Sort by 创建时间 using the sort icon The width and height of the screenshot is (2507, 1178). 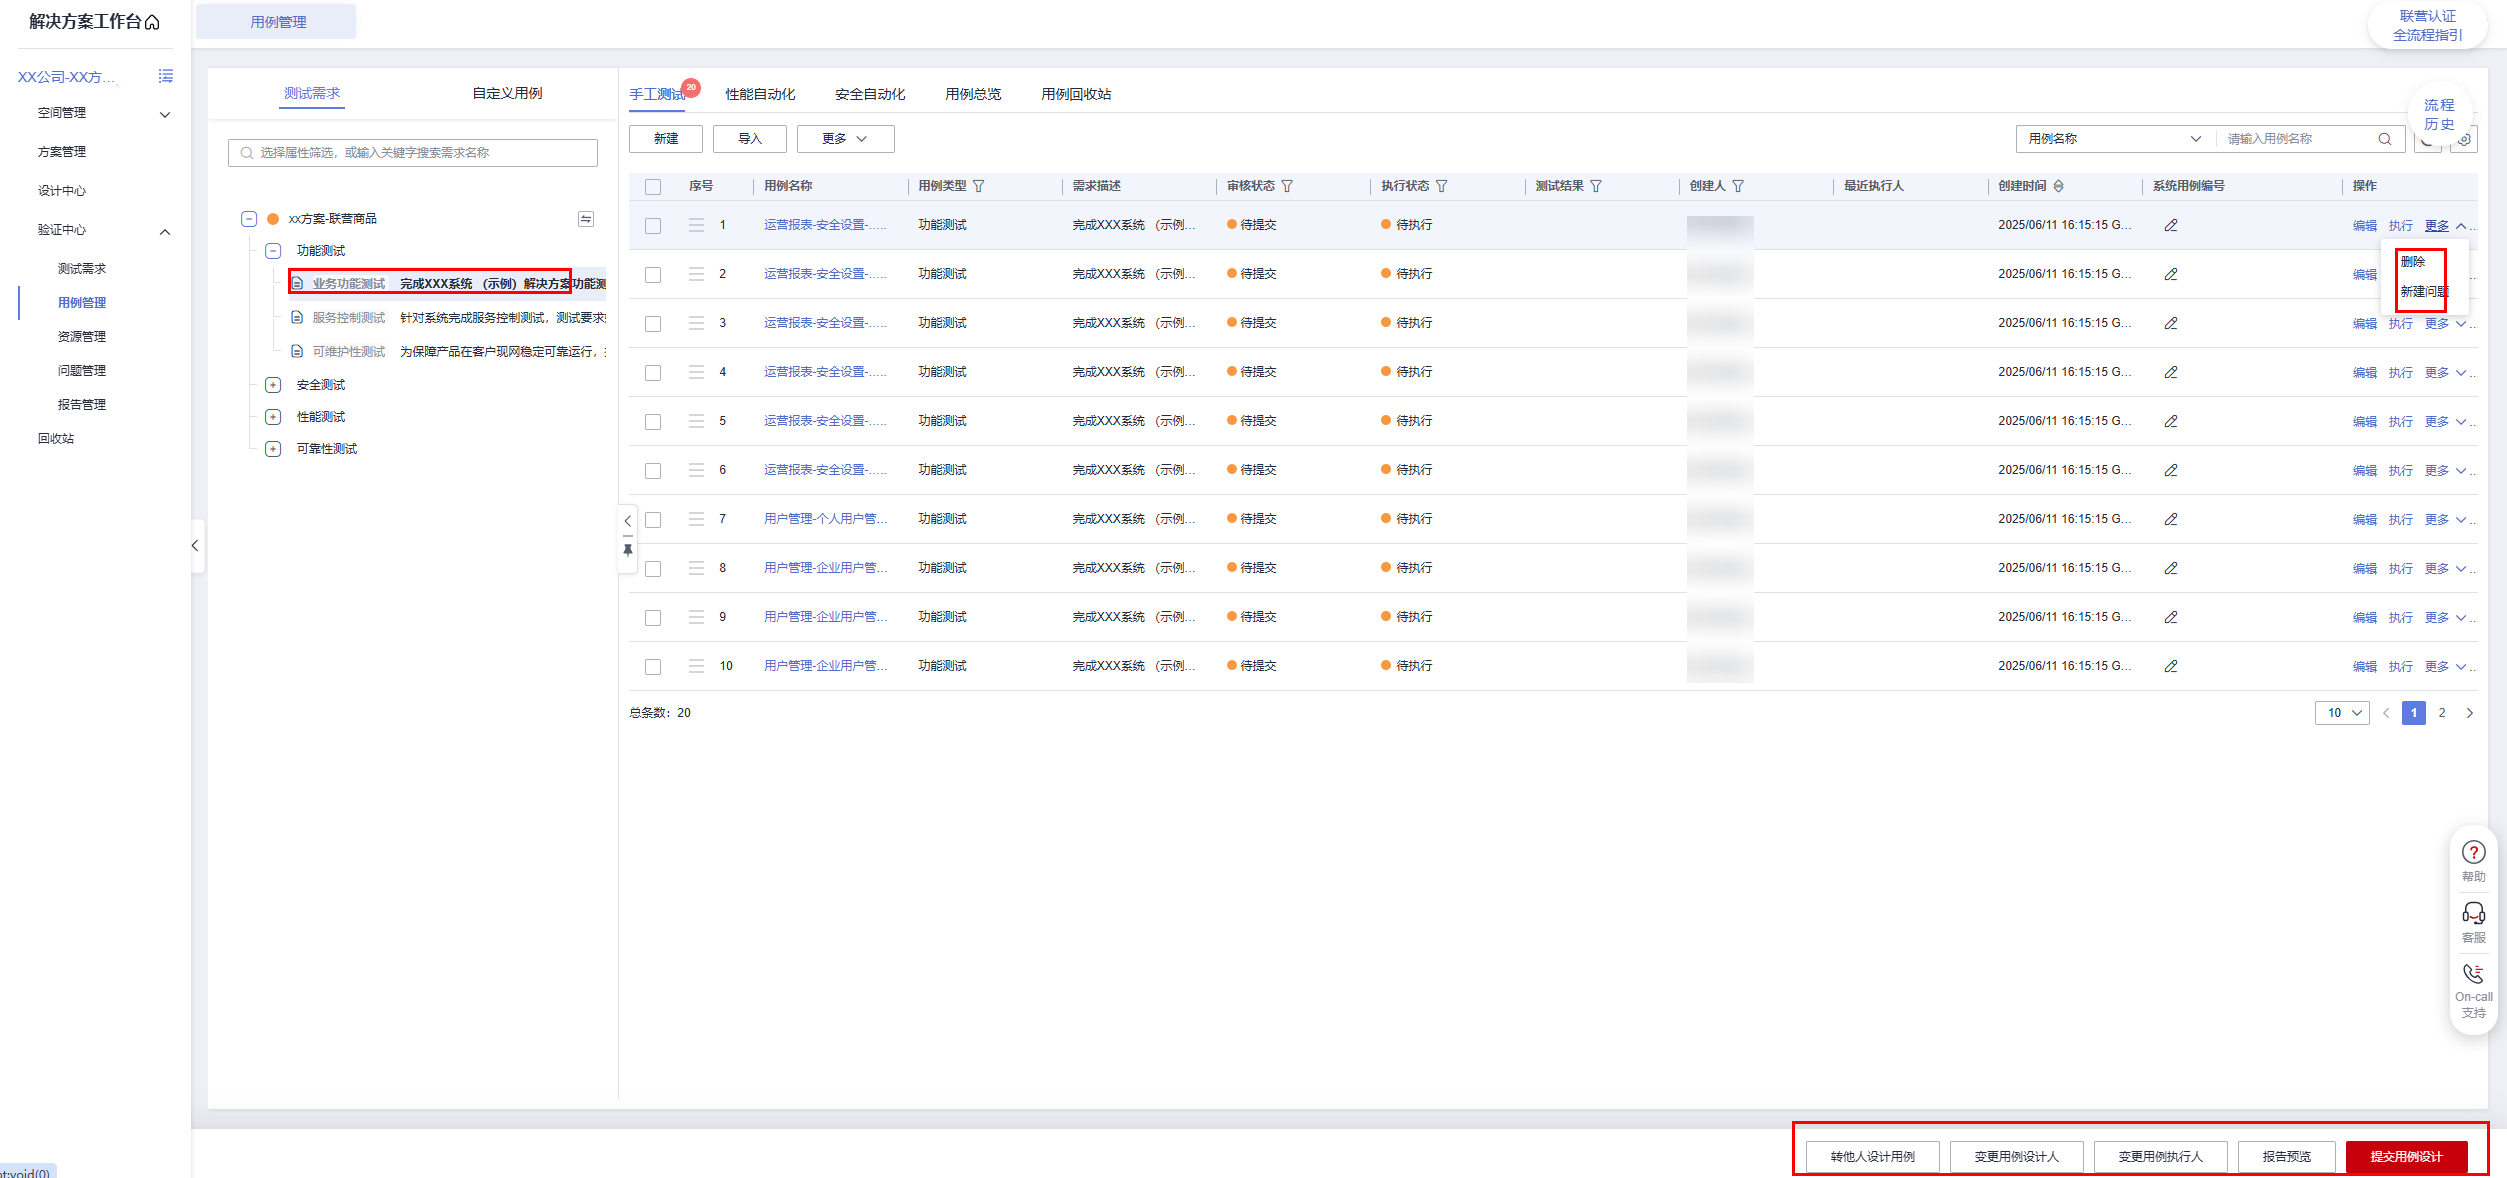pyautogui.click(x=2058, y=186)
